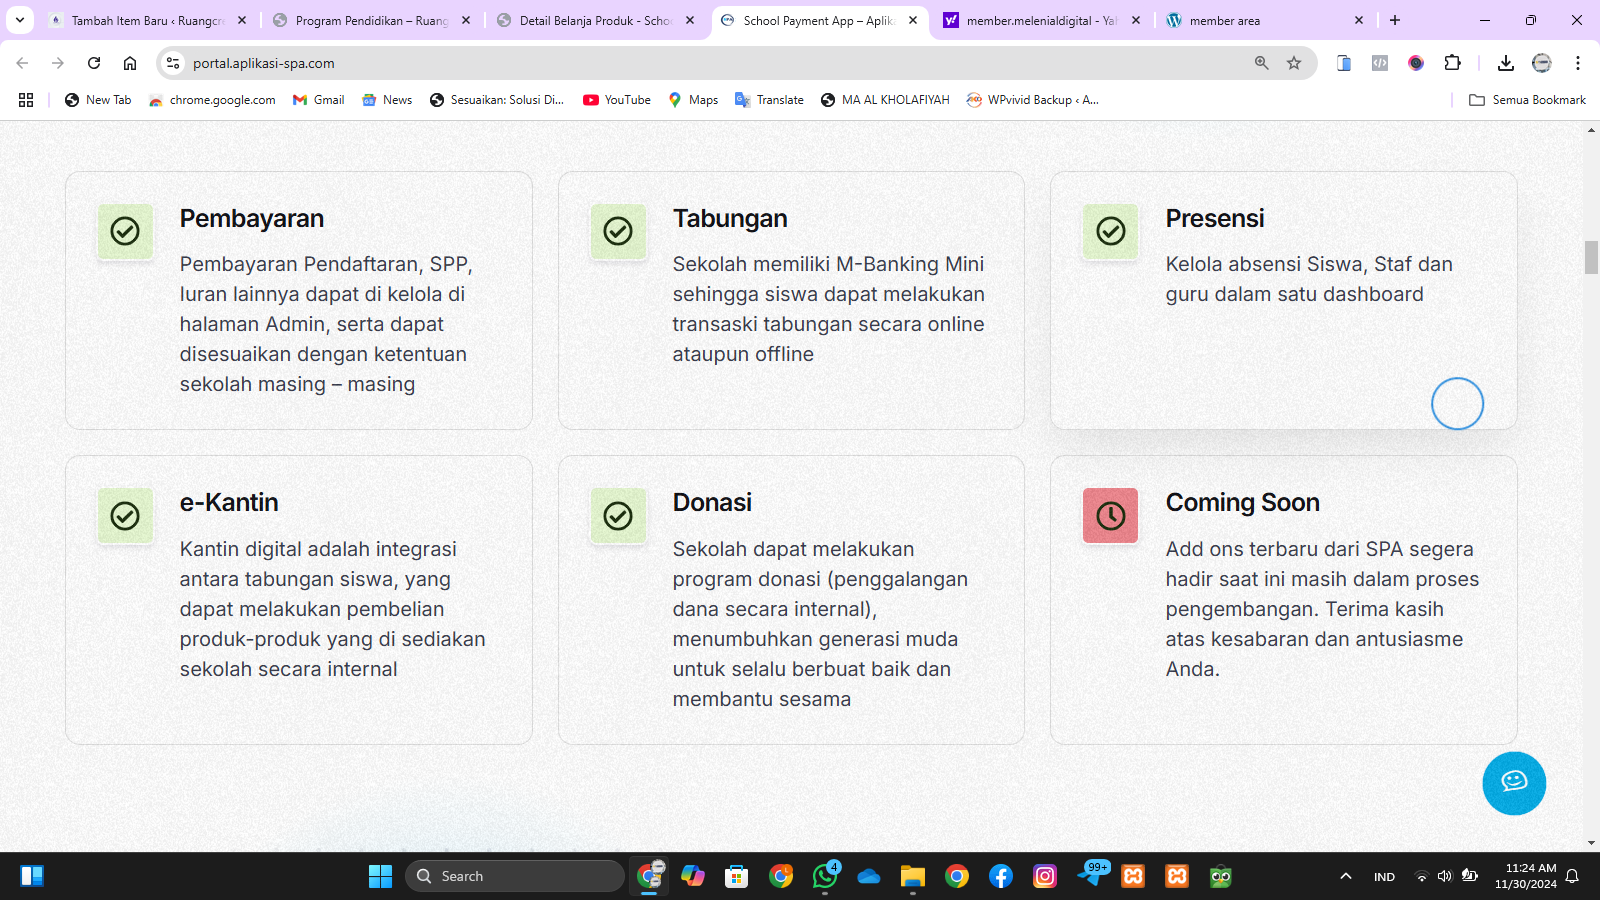Viewport: 1600px width, 900px height.
Task: Click the chat support bubble icon
Action: [x=1513, y=783]
